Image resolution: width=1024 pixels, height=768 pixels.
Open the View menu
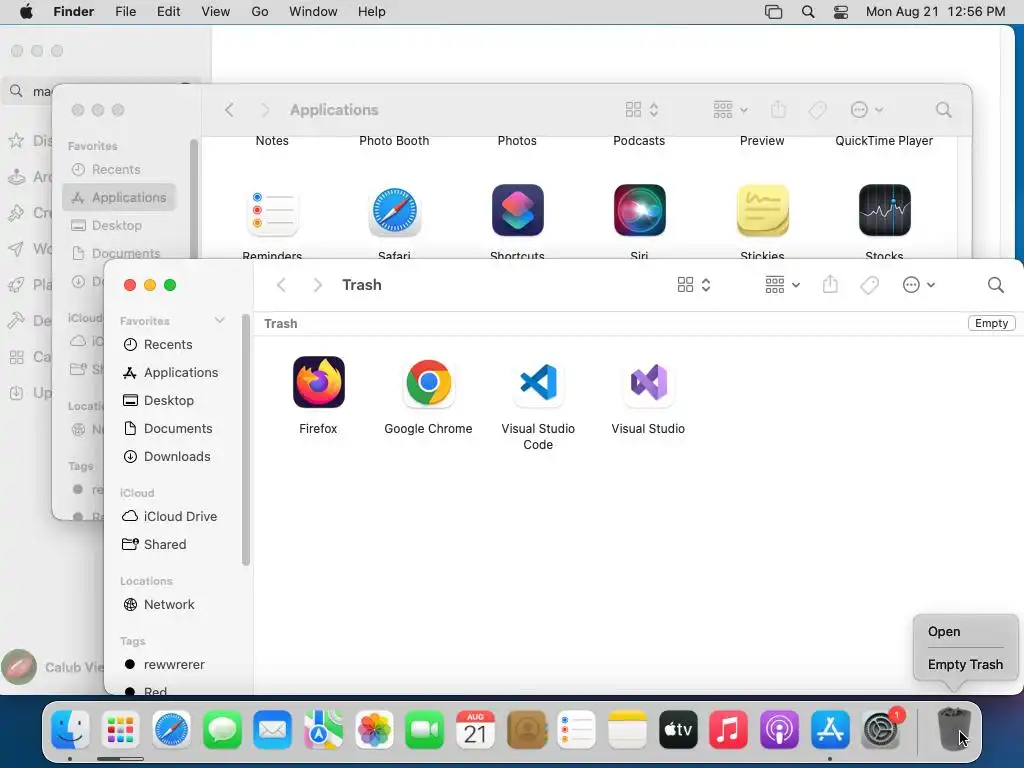pyautogui.click(x=216, y=12)
